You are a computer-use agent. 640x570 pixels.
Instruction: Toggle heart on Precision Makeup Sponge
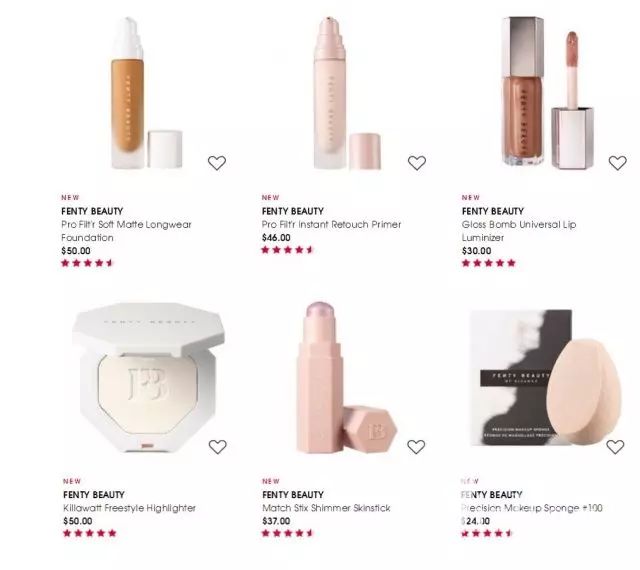(615, 447)
